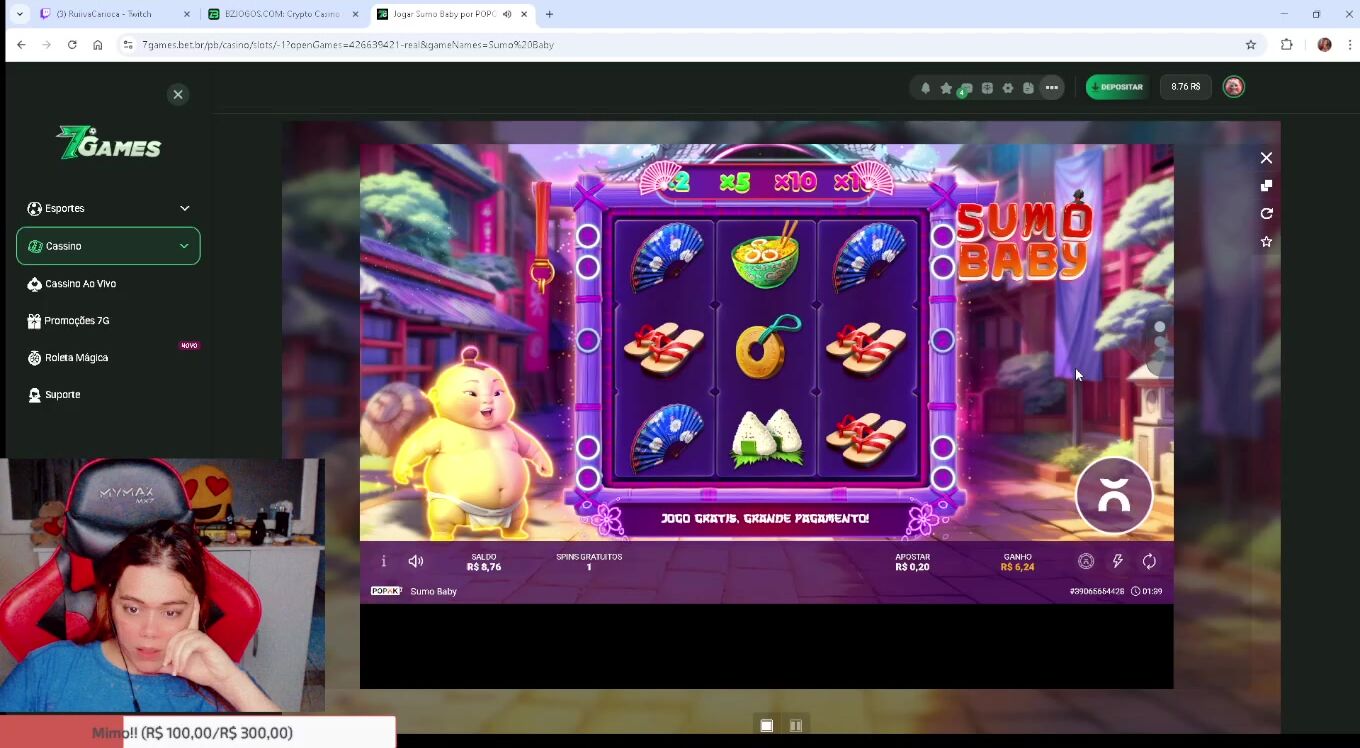Click the address bar URL

(347, 45)
